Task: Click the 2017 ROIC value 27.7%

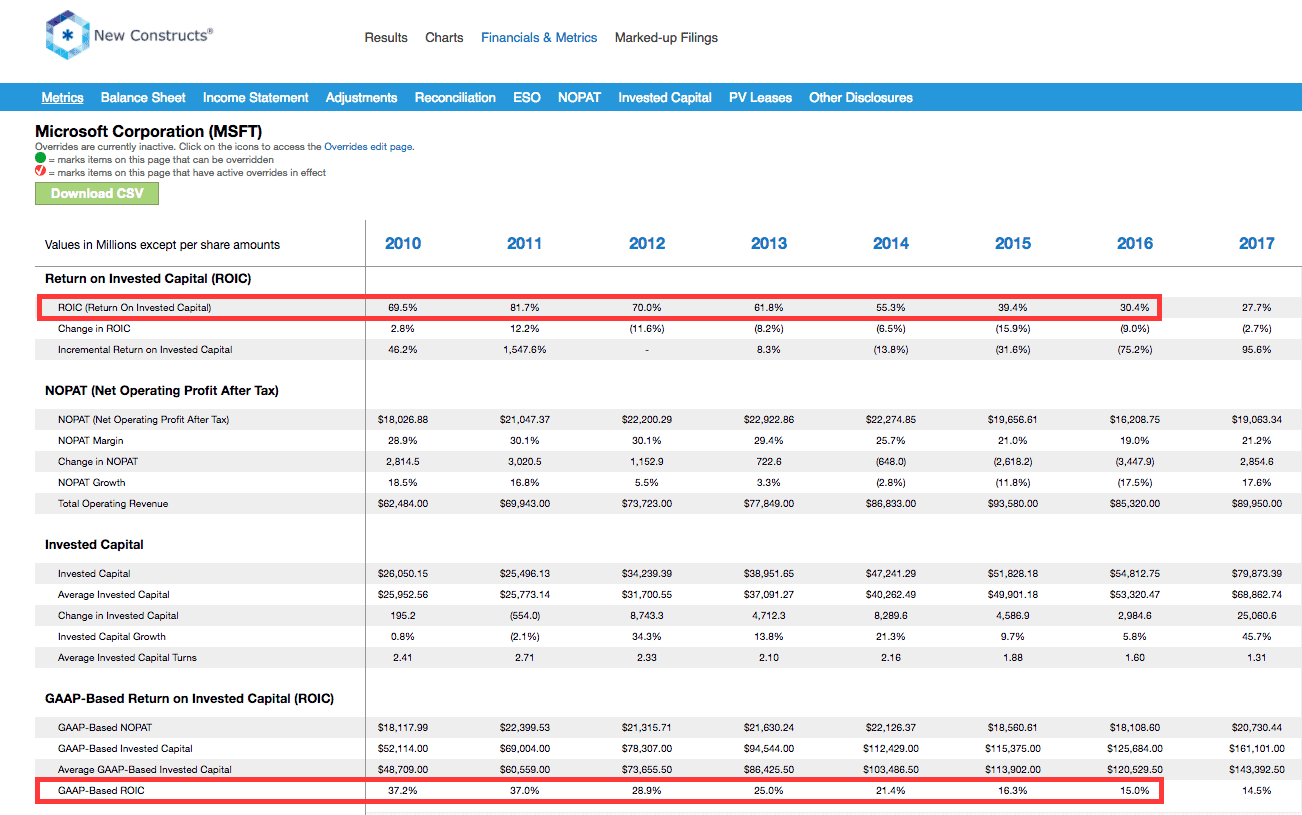Action: pos(1257,308)
